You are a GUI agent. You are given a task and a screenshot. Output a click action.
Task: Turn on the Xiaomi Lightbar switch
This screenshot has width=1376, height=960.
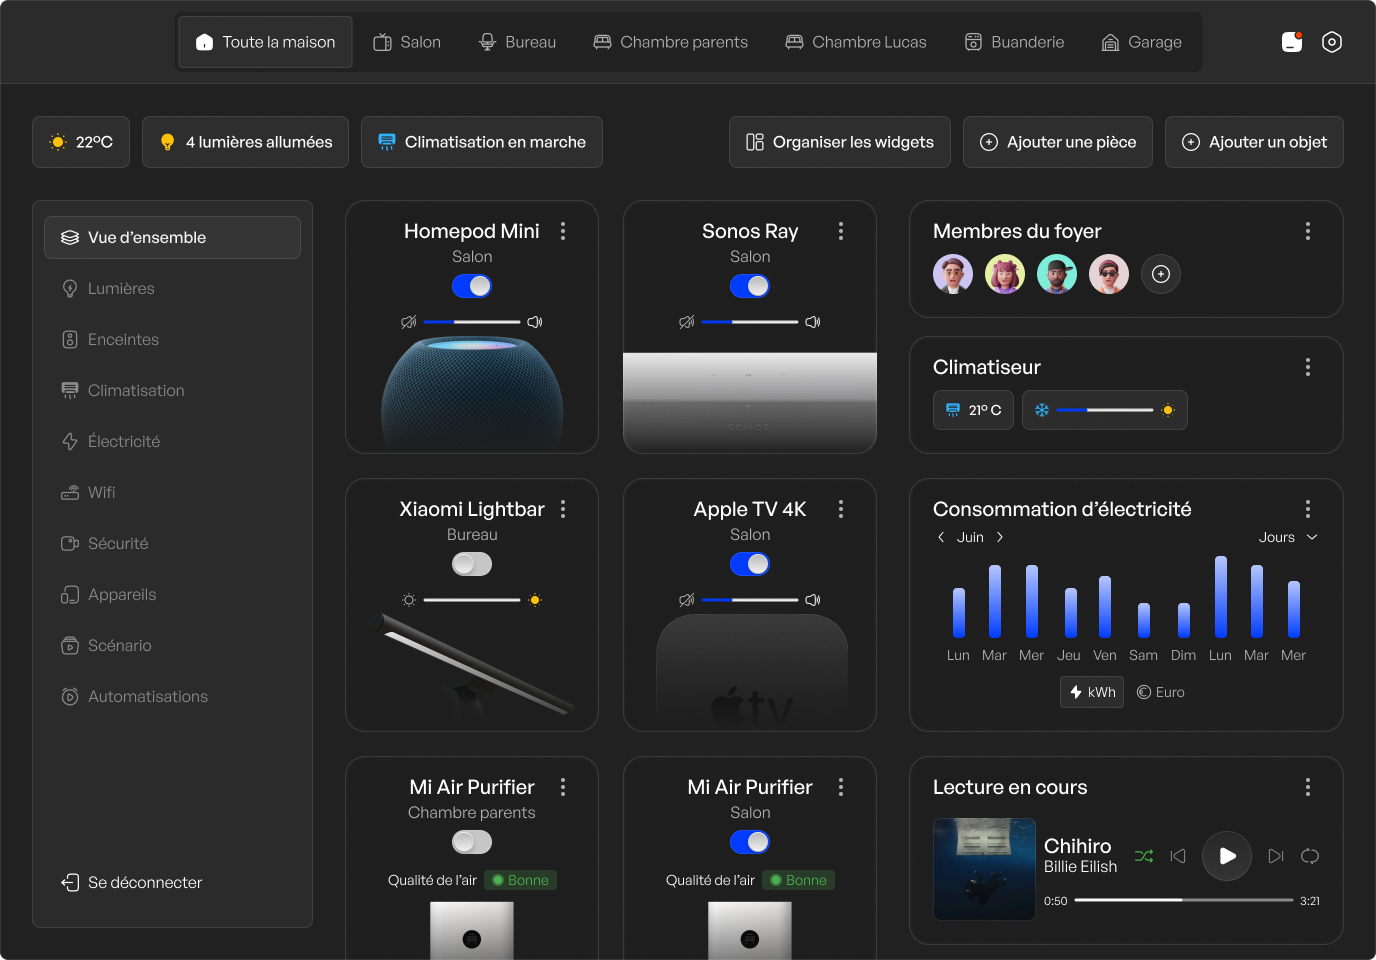472,564
